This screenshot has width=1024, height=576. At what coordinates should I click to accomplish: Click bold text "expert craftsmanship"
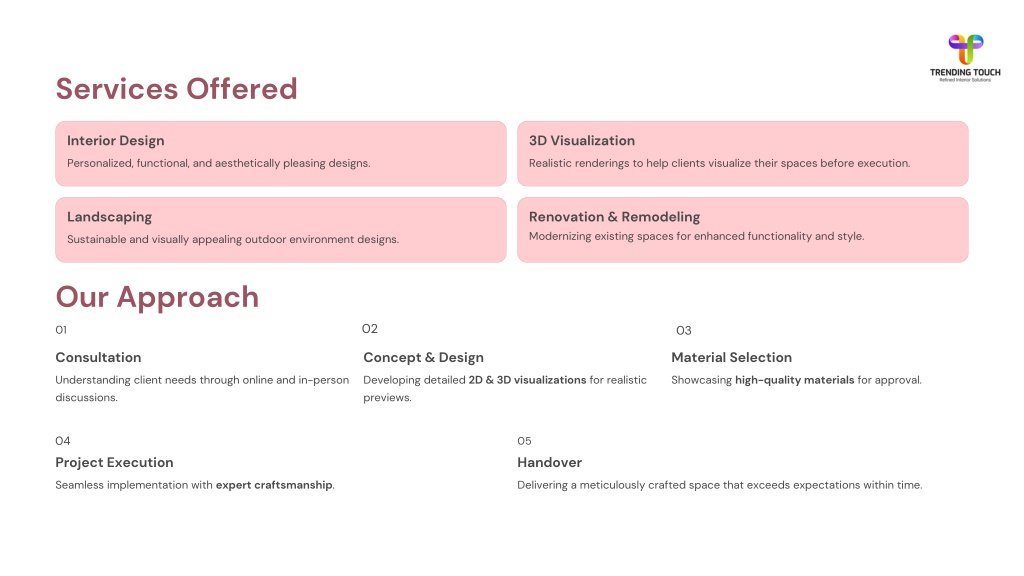tap(274, 485)
